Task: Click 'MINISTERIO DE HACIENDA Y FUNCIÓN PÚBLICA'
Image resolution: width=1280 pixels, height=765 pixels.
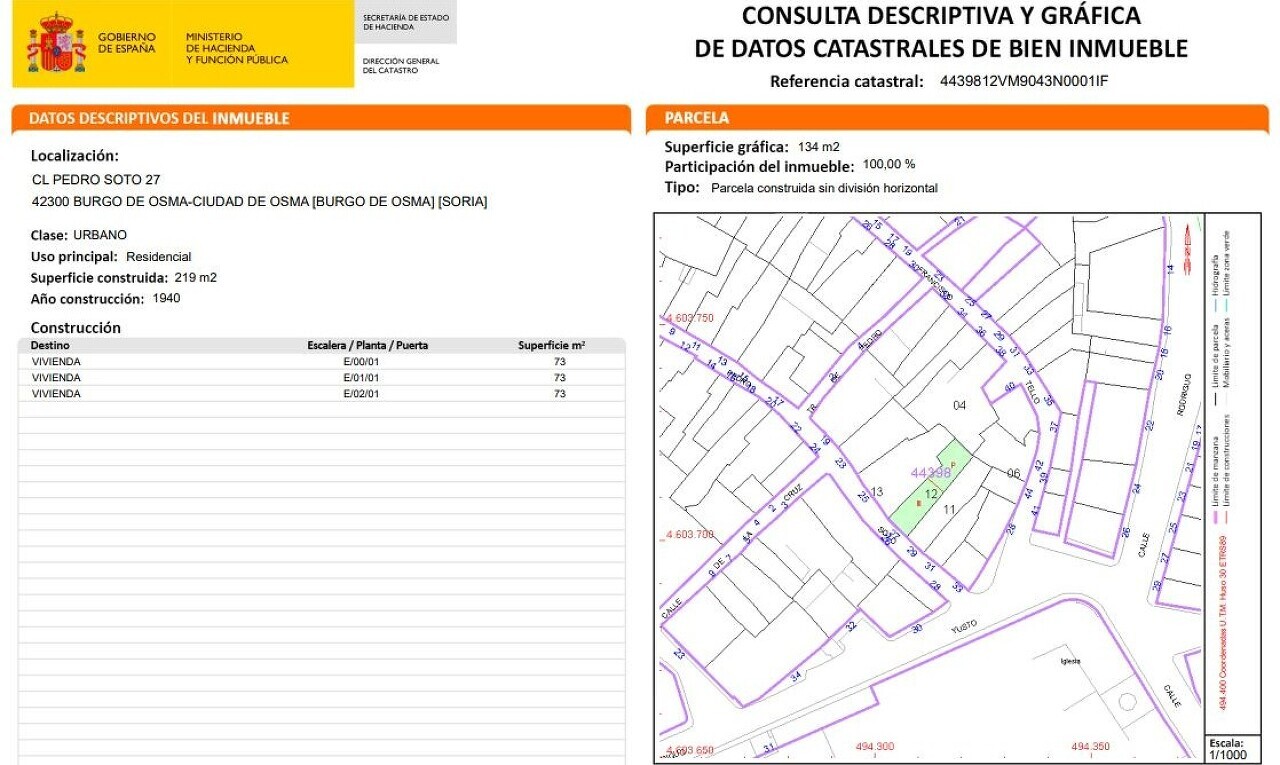Action: click(236, 48)
